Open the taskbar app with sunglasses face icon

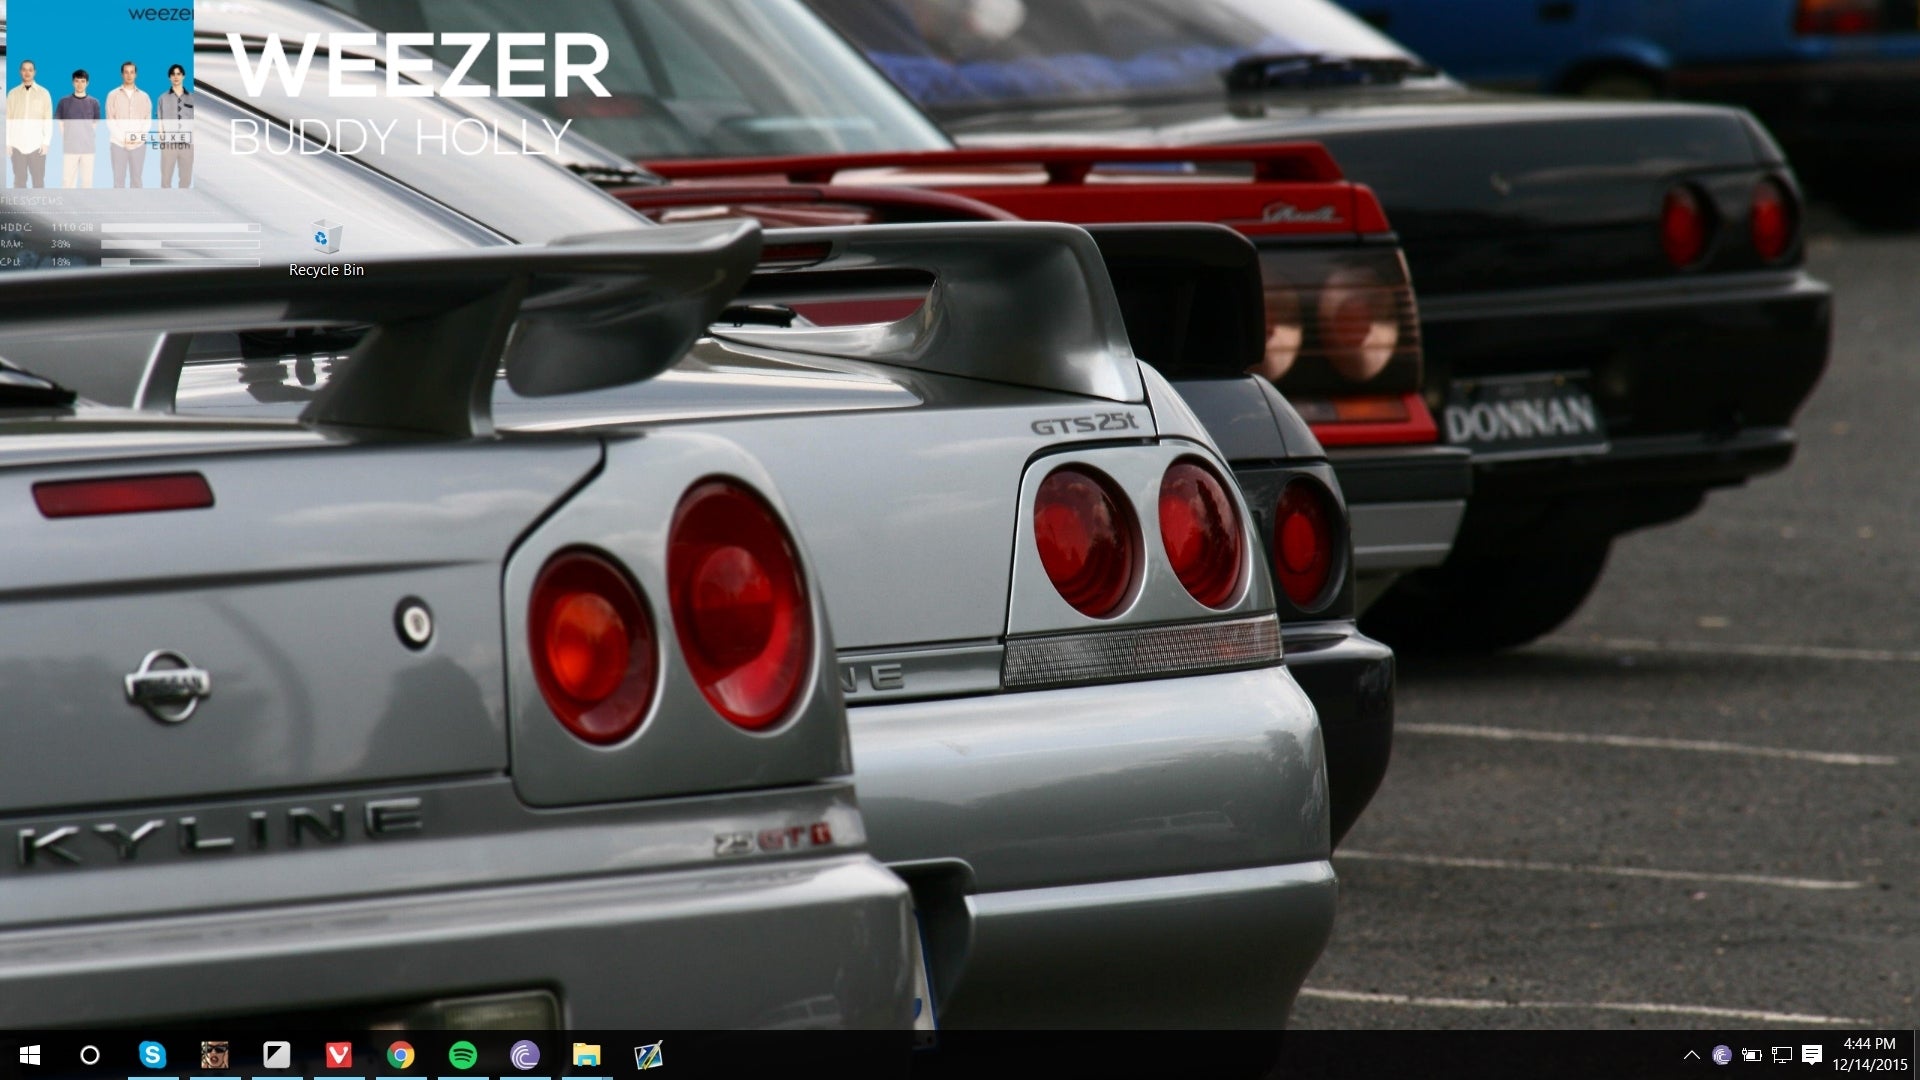[x=215, y=1055]
